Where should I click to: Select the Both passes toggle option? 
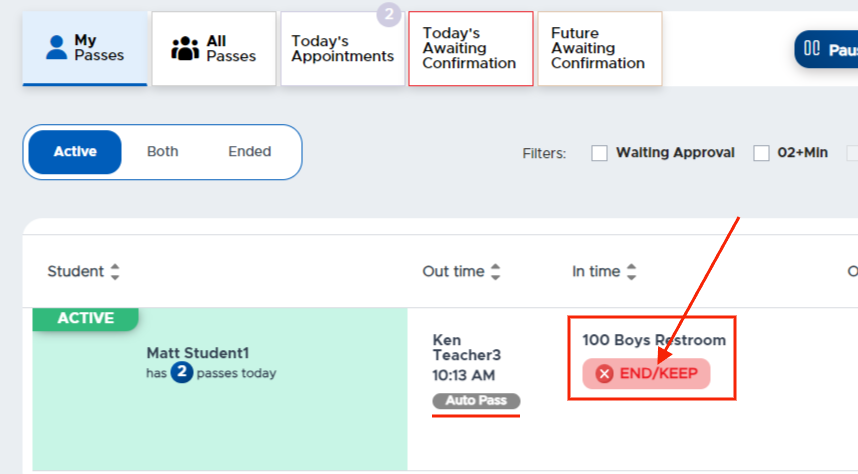pyautogui.click(x=163, y=152)
